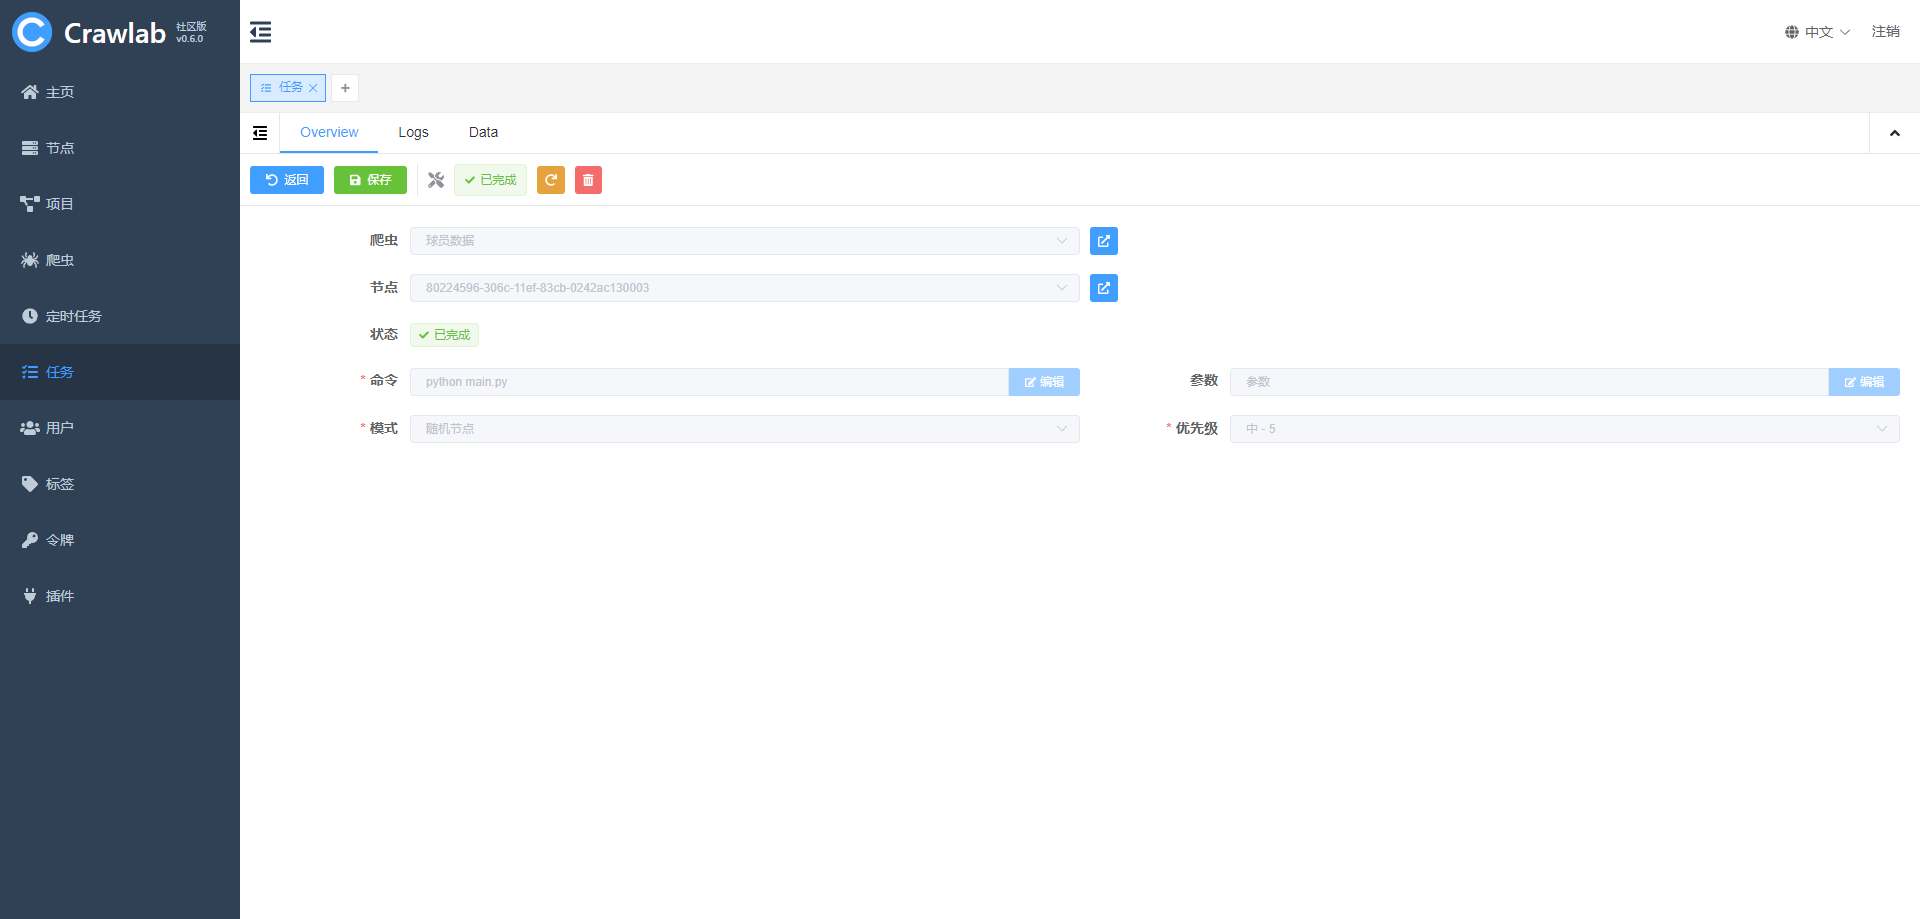Click the Crawlab logo icon

tap(32, 32)
